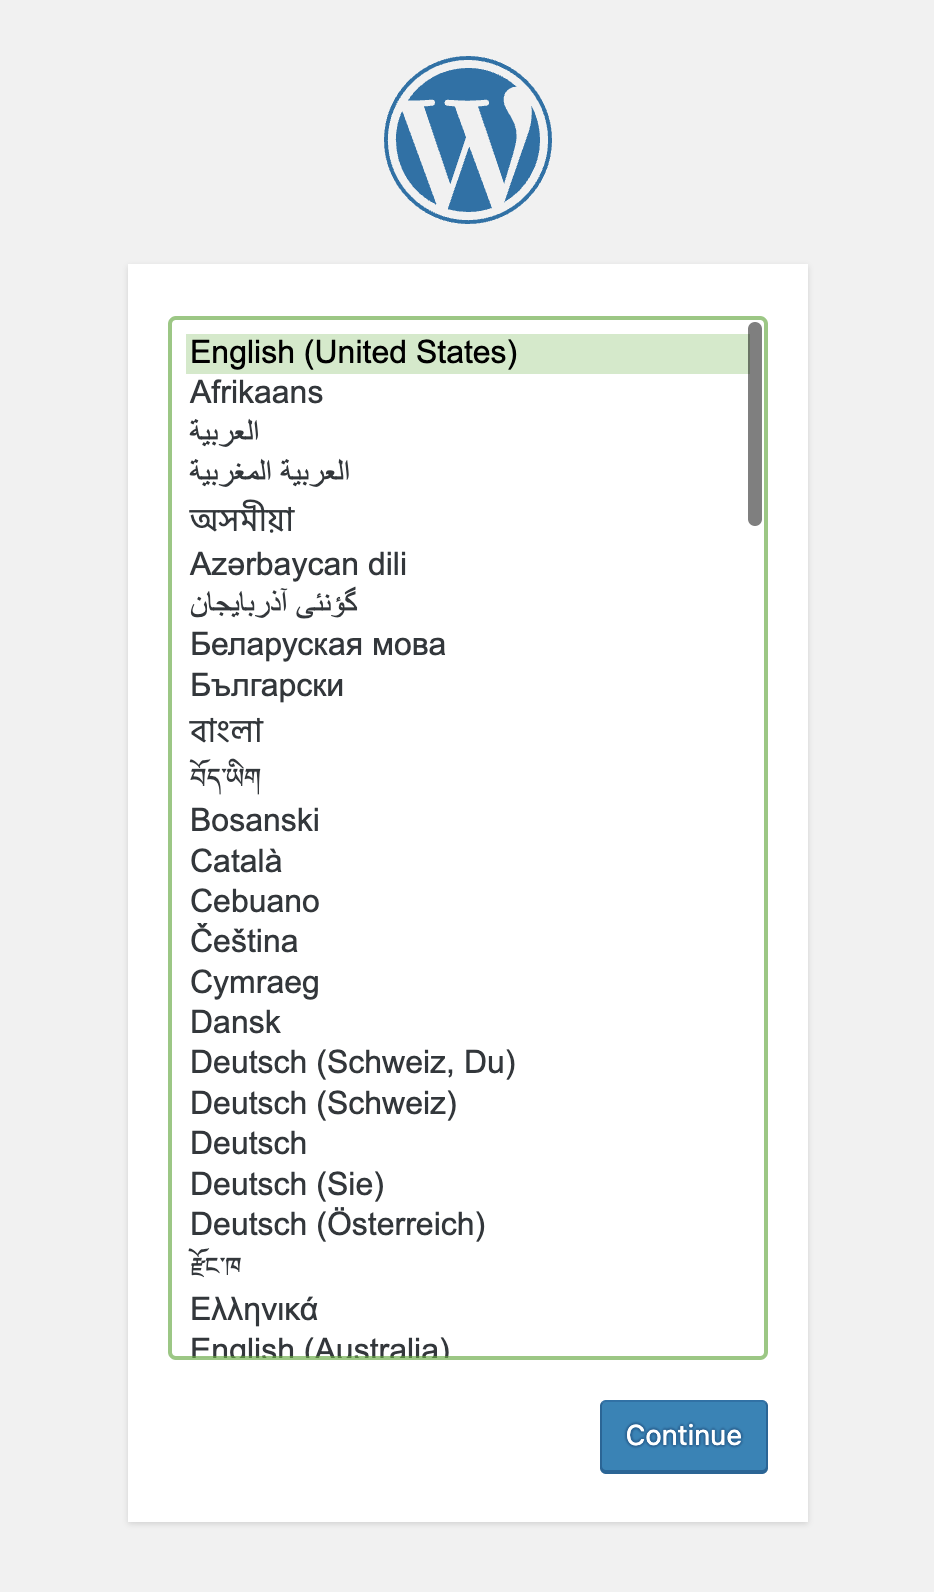
Task: Choose Cymraeg language
Action: 255,982
